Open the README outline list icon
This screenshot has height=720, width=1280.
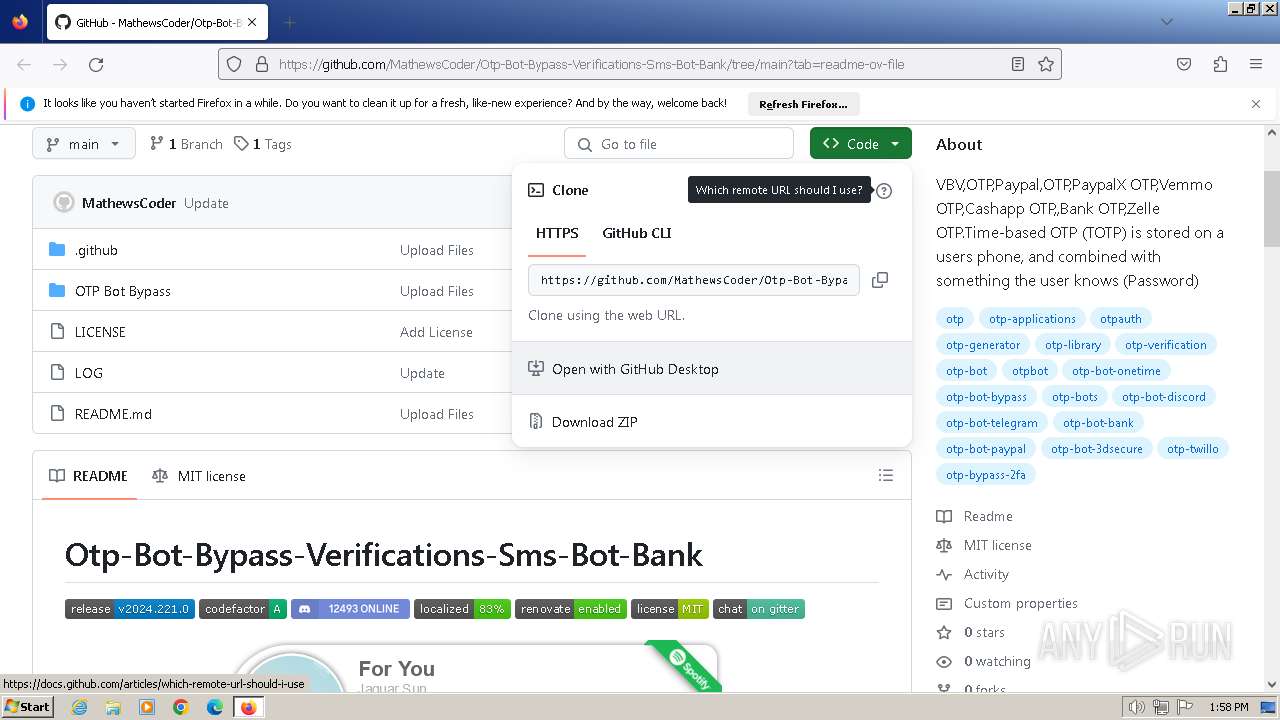tap(886, 476)
